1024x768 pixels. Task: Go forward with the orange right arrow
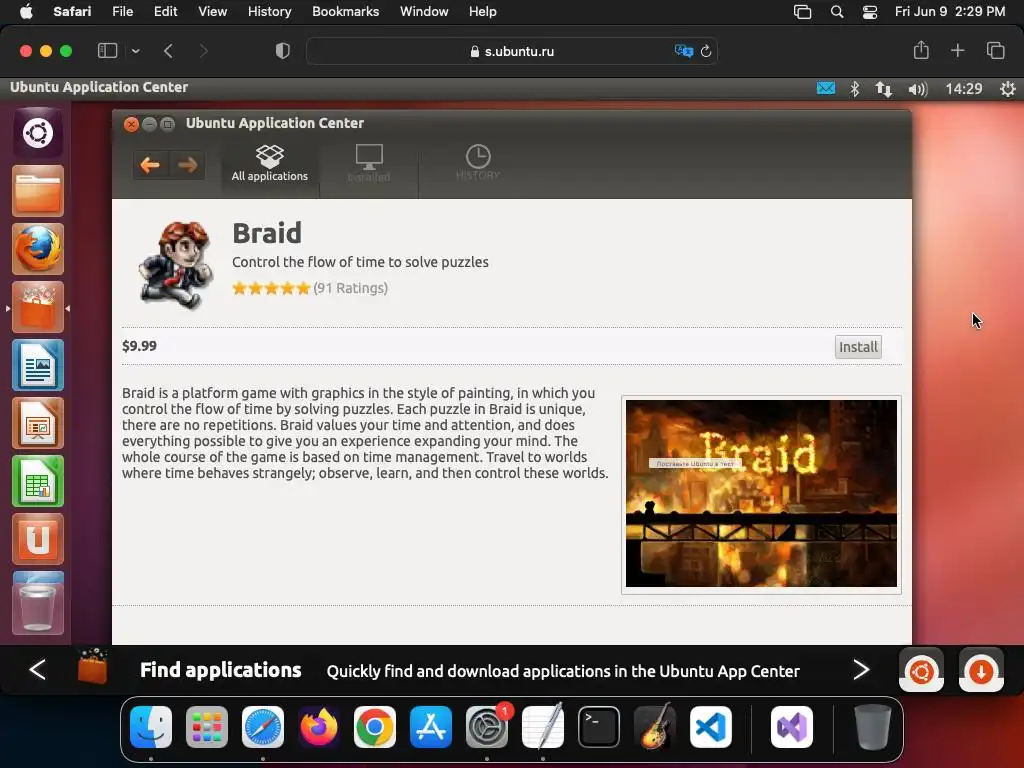tap(187, 165)
